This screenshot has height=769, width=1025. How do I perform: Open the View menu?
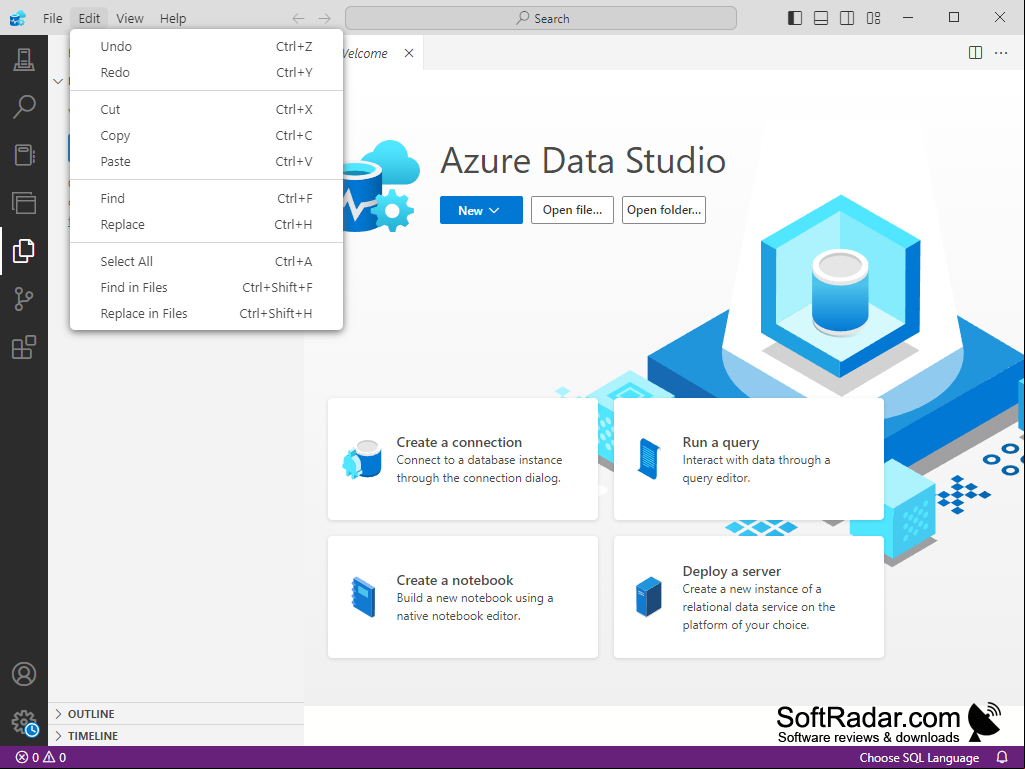pyautogui.click(x=129, y=18)
